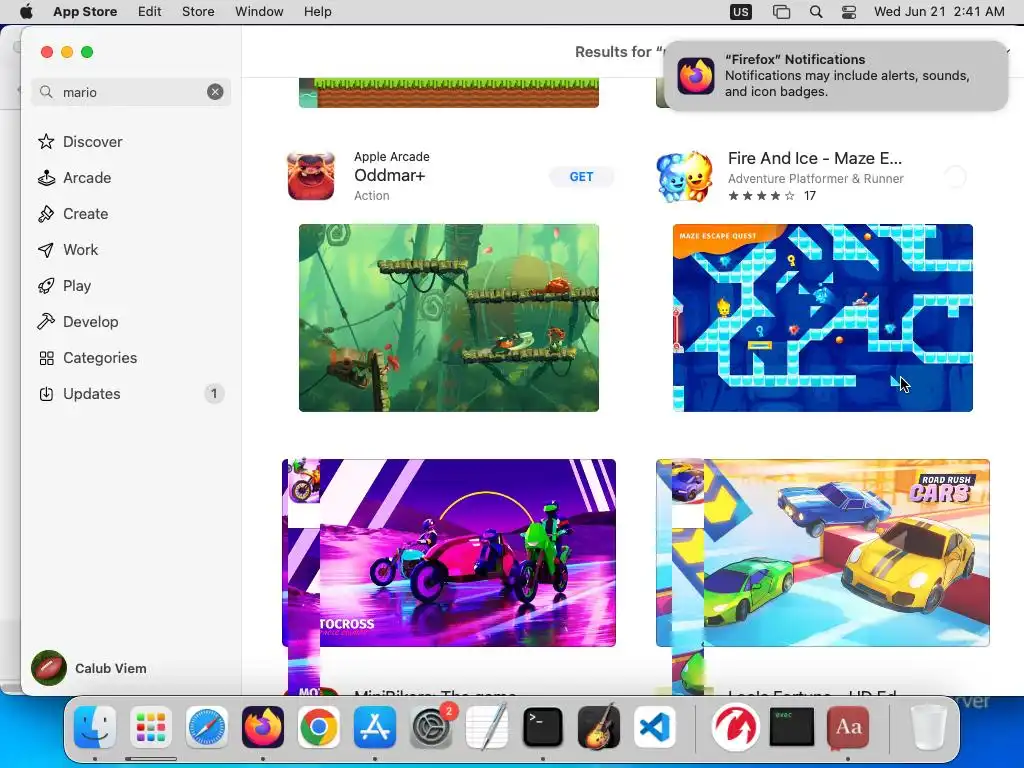Image resolution: width=1024 pixels, height=768 pixels.
Task: Click the search field containing mario
Action: pyautogui.click(x=131, y=92)
